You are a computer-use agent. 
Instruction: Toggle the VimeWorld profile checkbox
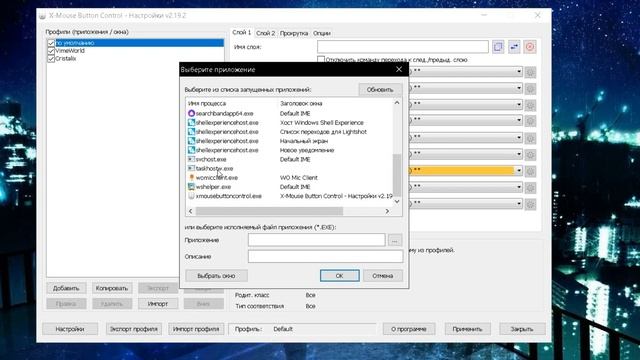(x=51, y=51)
